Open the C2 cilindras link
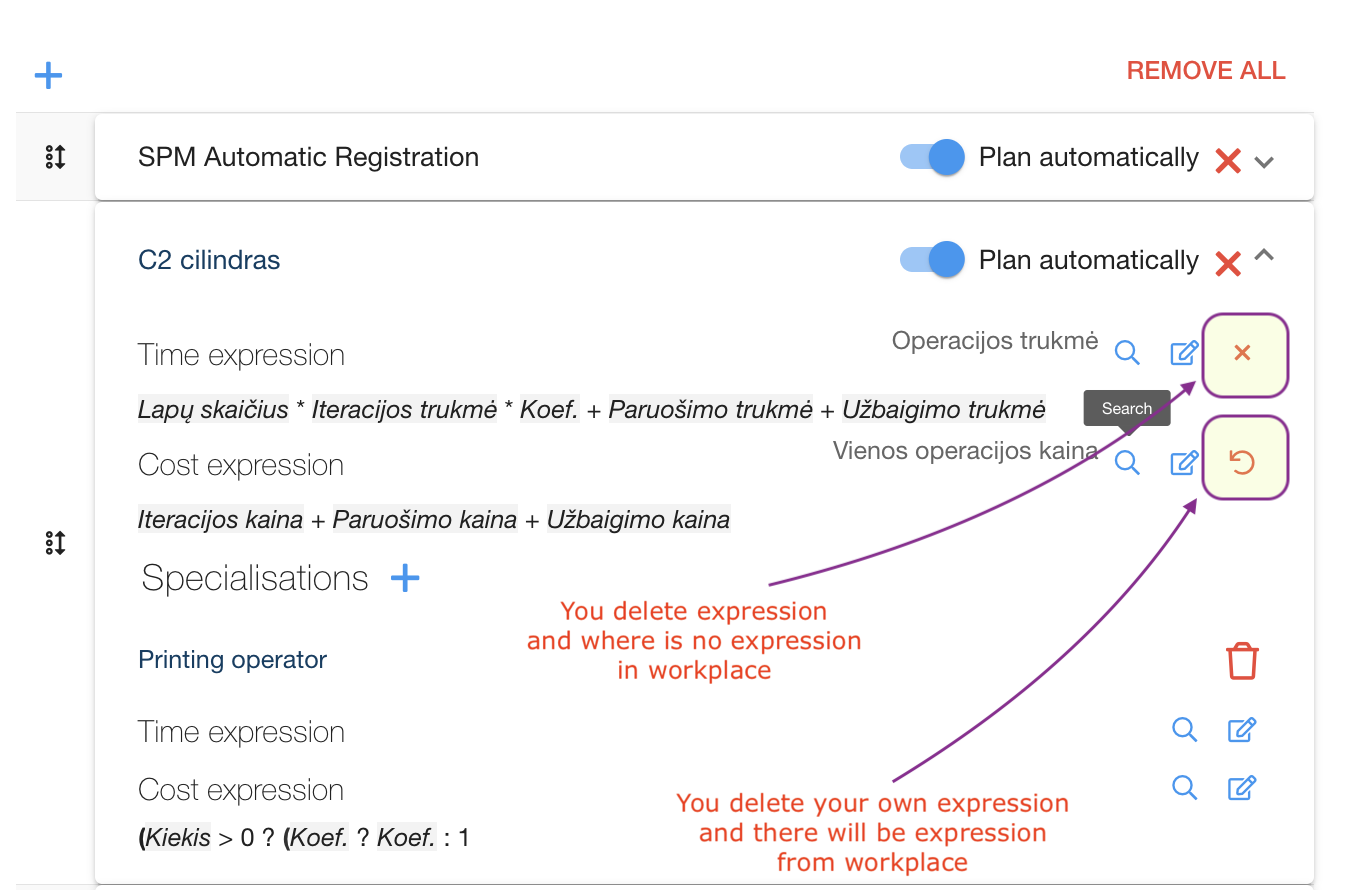The image size is (1350, 890). coord(209,260)
